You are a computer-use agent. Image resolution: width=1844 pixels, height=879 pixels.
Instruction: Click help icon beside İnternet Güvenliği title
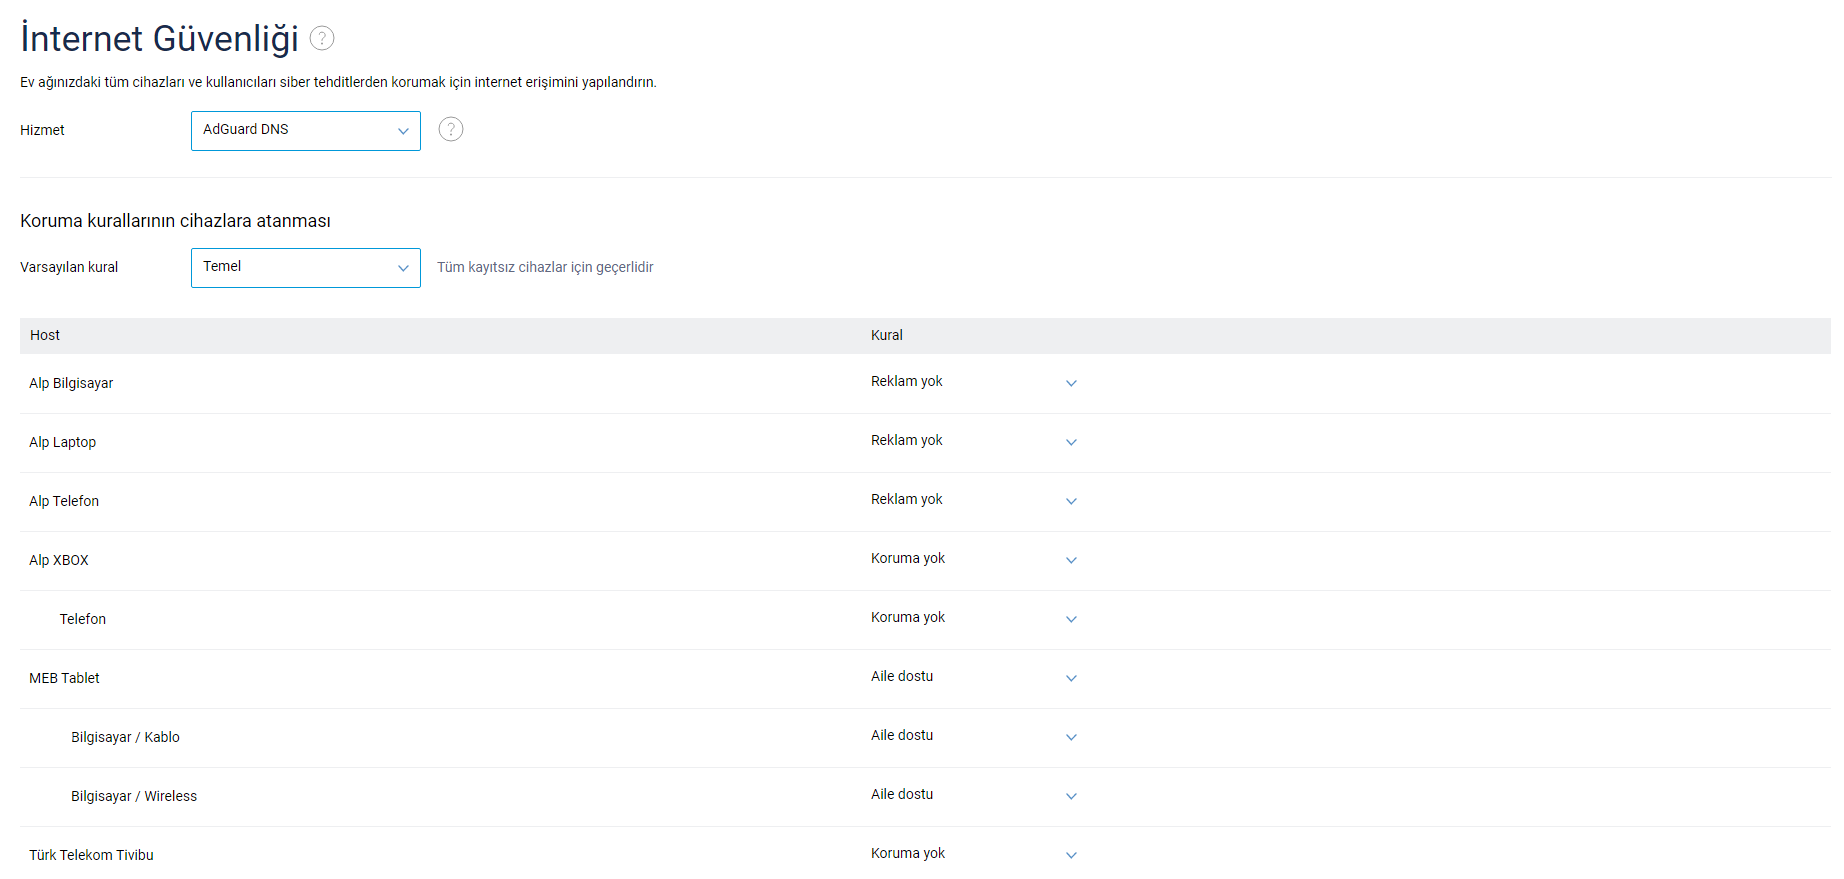[x=322, y=38]
